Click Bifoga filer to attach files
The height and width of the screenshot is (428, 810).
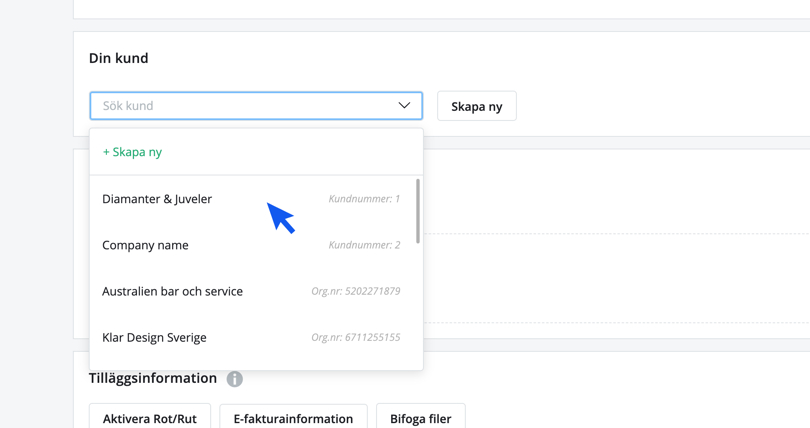tap(420, 418)
